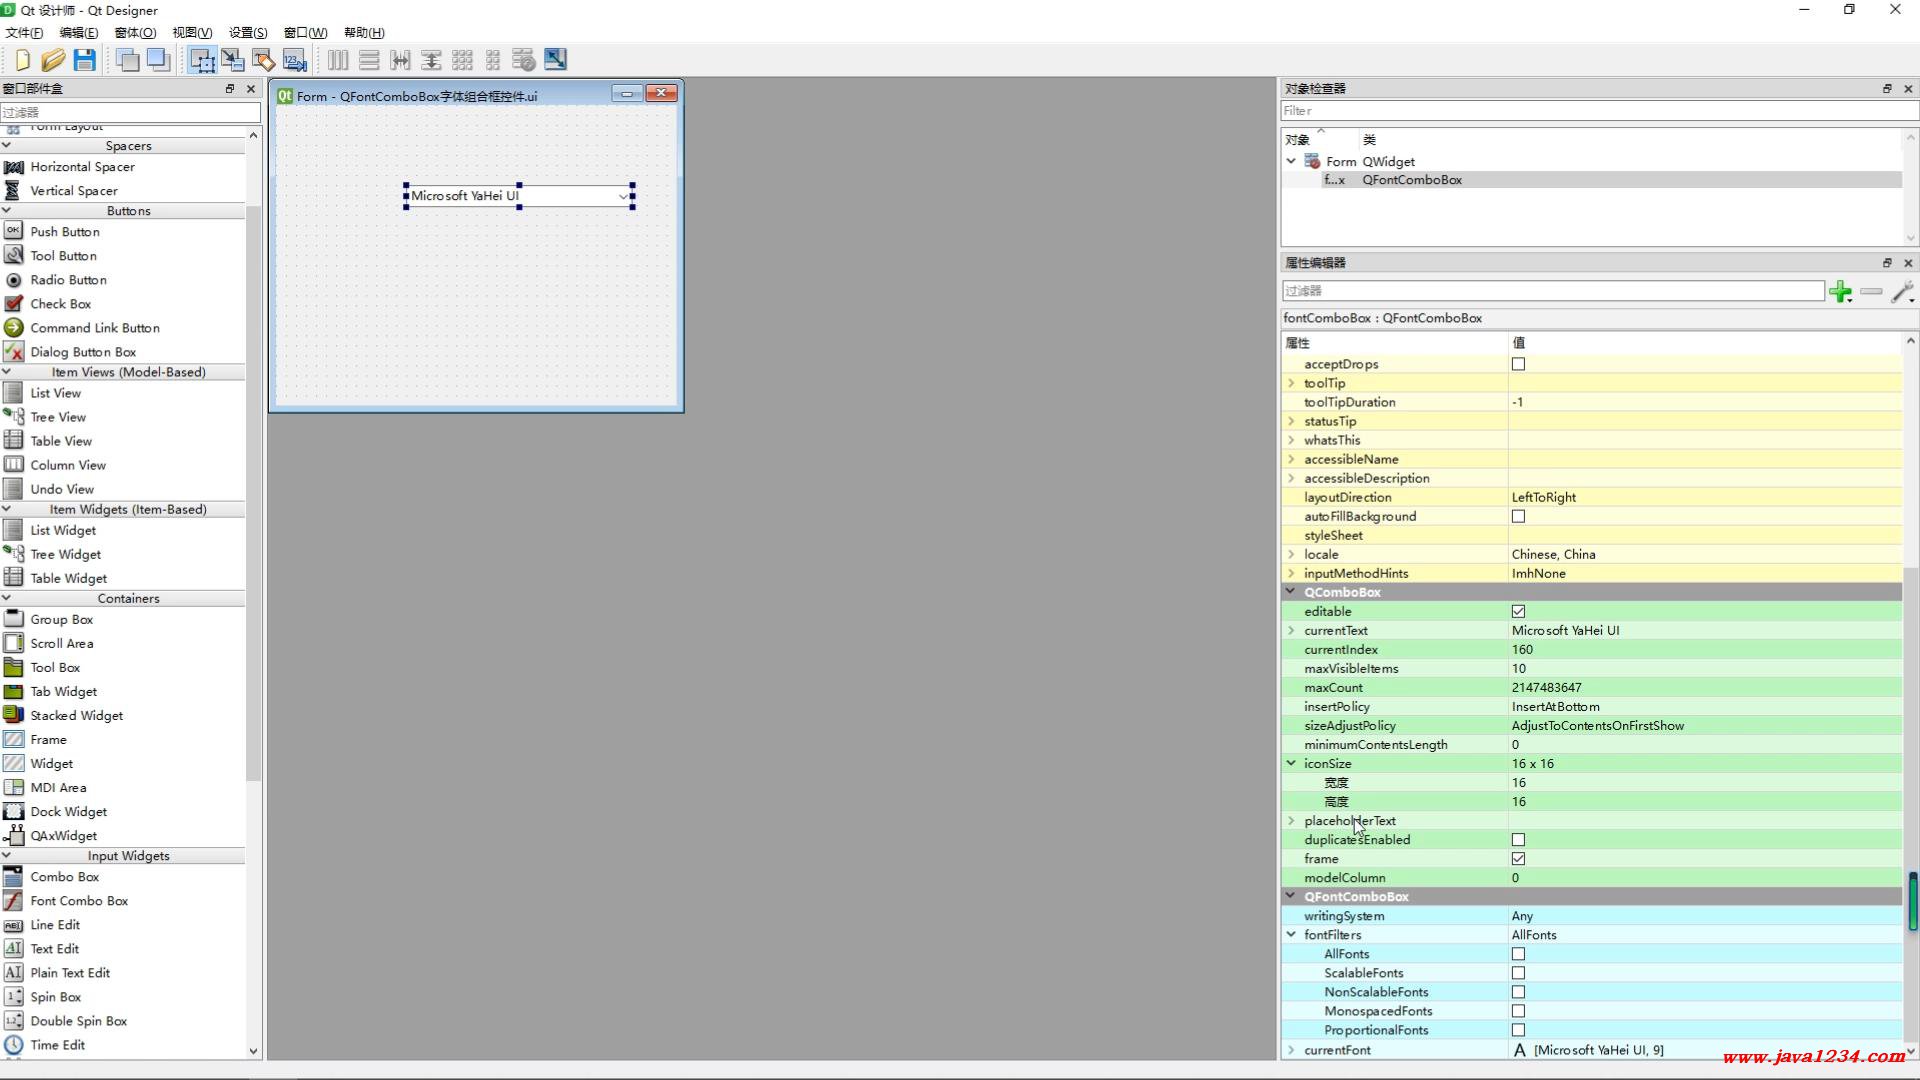Activate Edit Tab Order mode icon
1920x1080 pixels.
pyautogui.click(x=295, y=60)
